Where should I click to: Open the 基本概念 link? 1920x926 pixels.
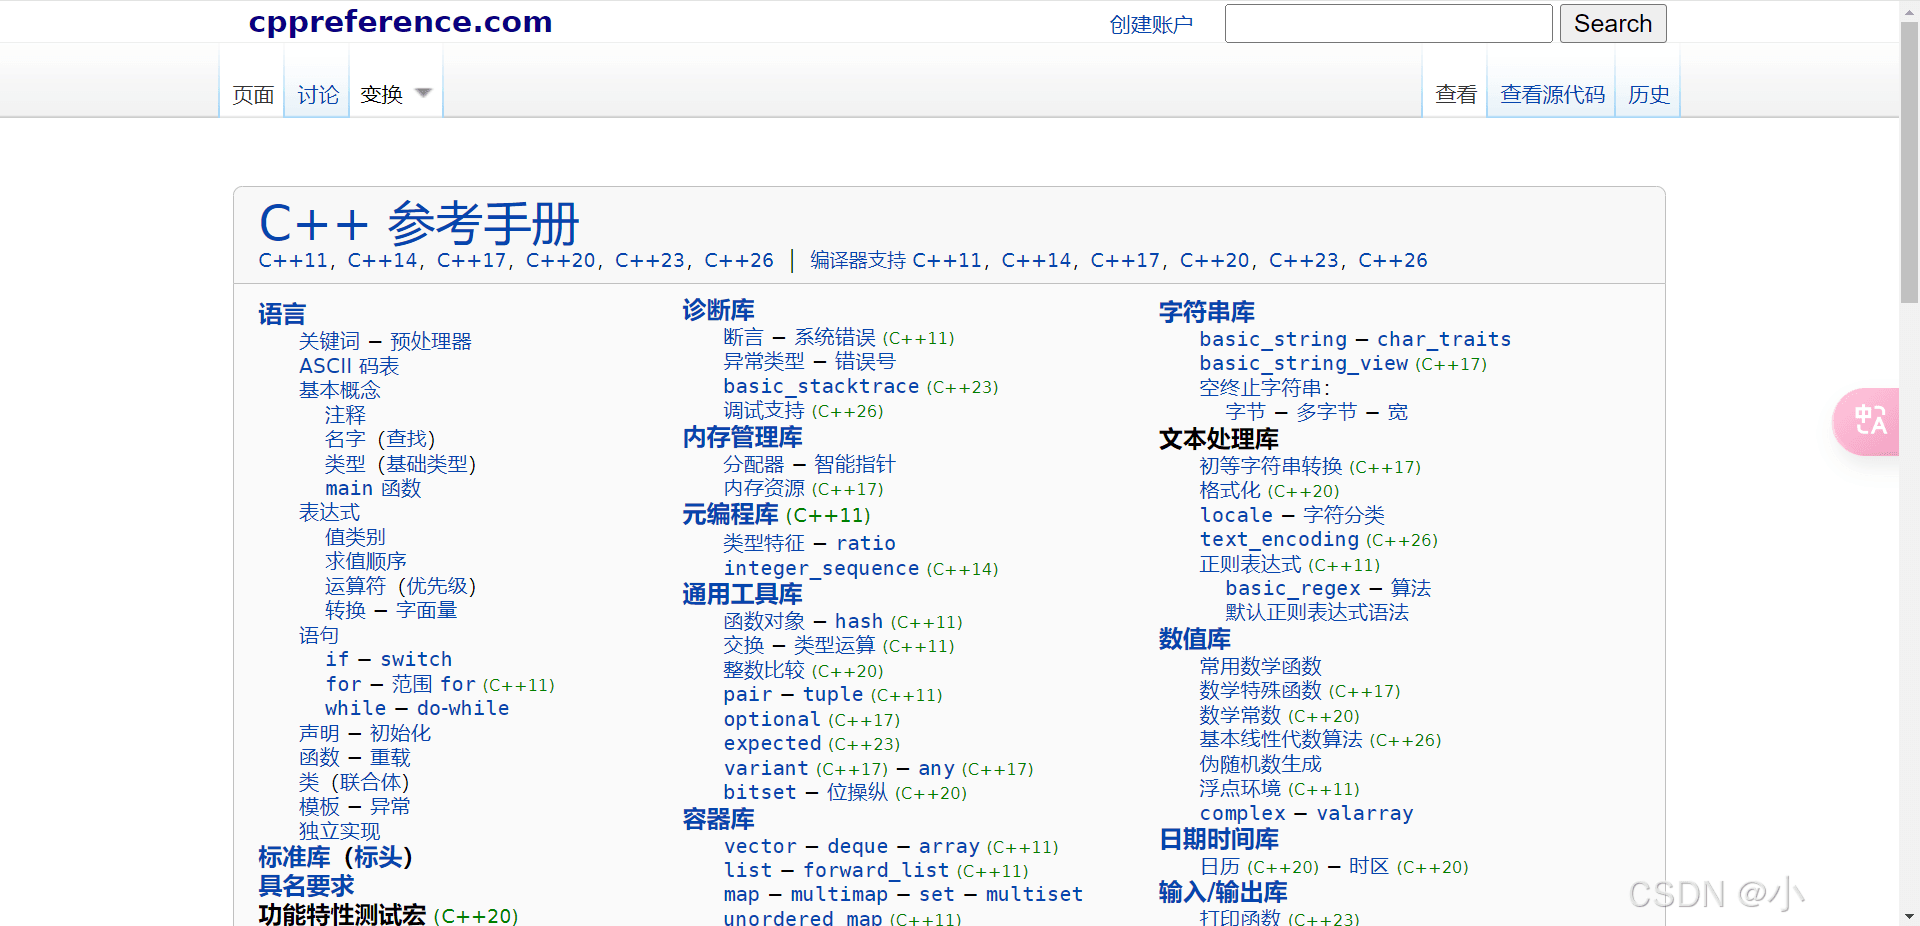[x=339, y=390]
